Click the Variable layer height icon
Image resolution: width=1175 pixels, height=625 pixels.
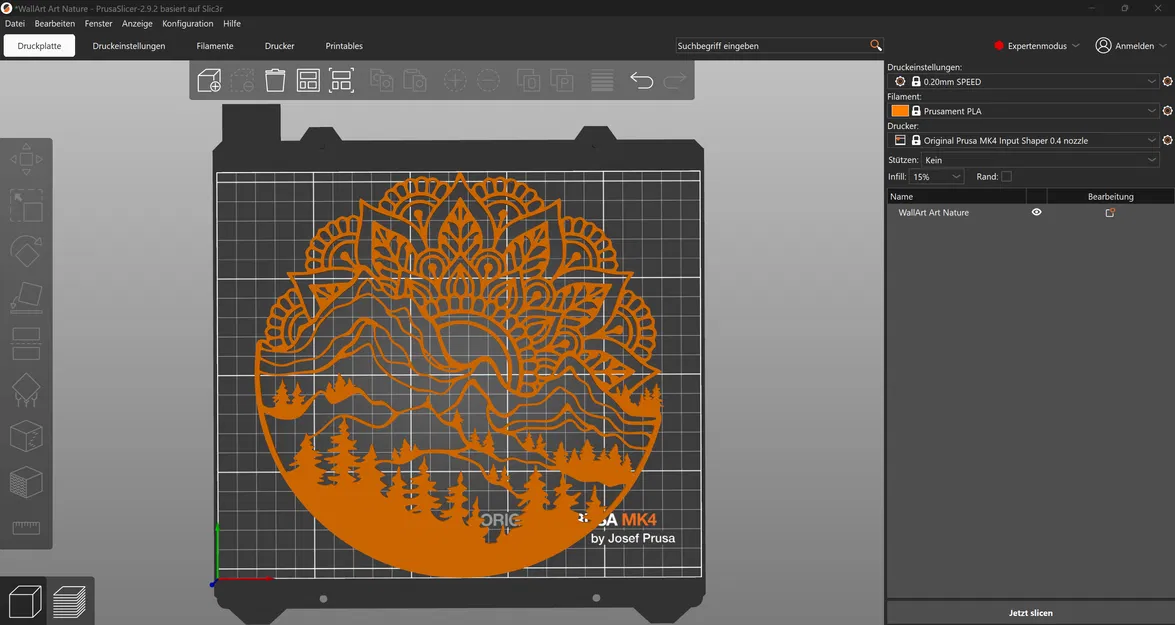tap(602, 80)
